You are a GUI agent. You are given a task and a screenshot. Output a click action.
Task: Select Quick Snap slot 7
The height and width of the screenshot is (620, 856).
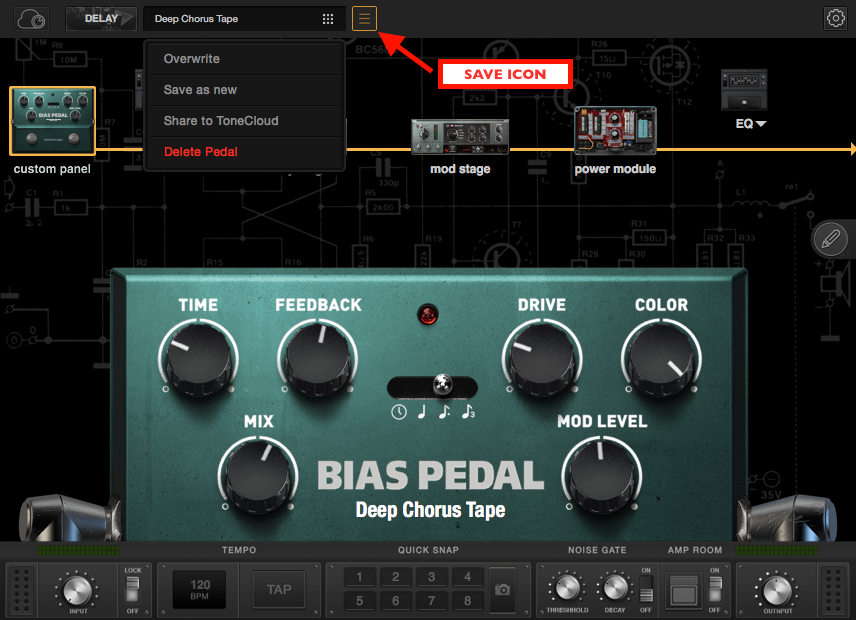431,601
